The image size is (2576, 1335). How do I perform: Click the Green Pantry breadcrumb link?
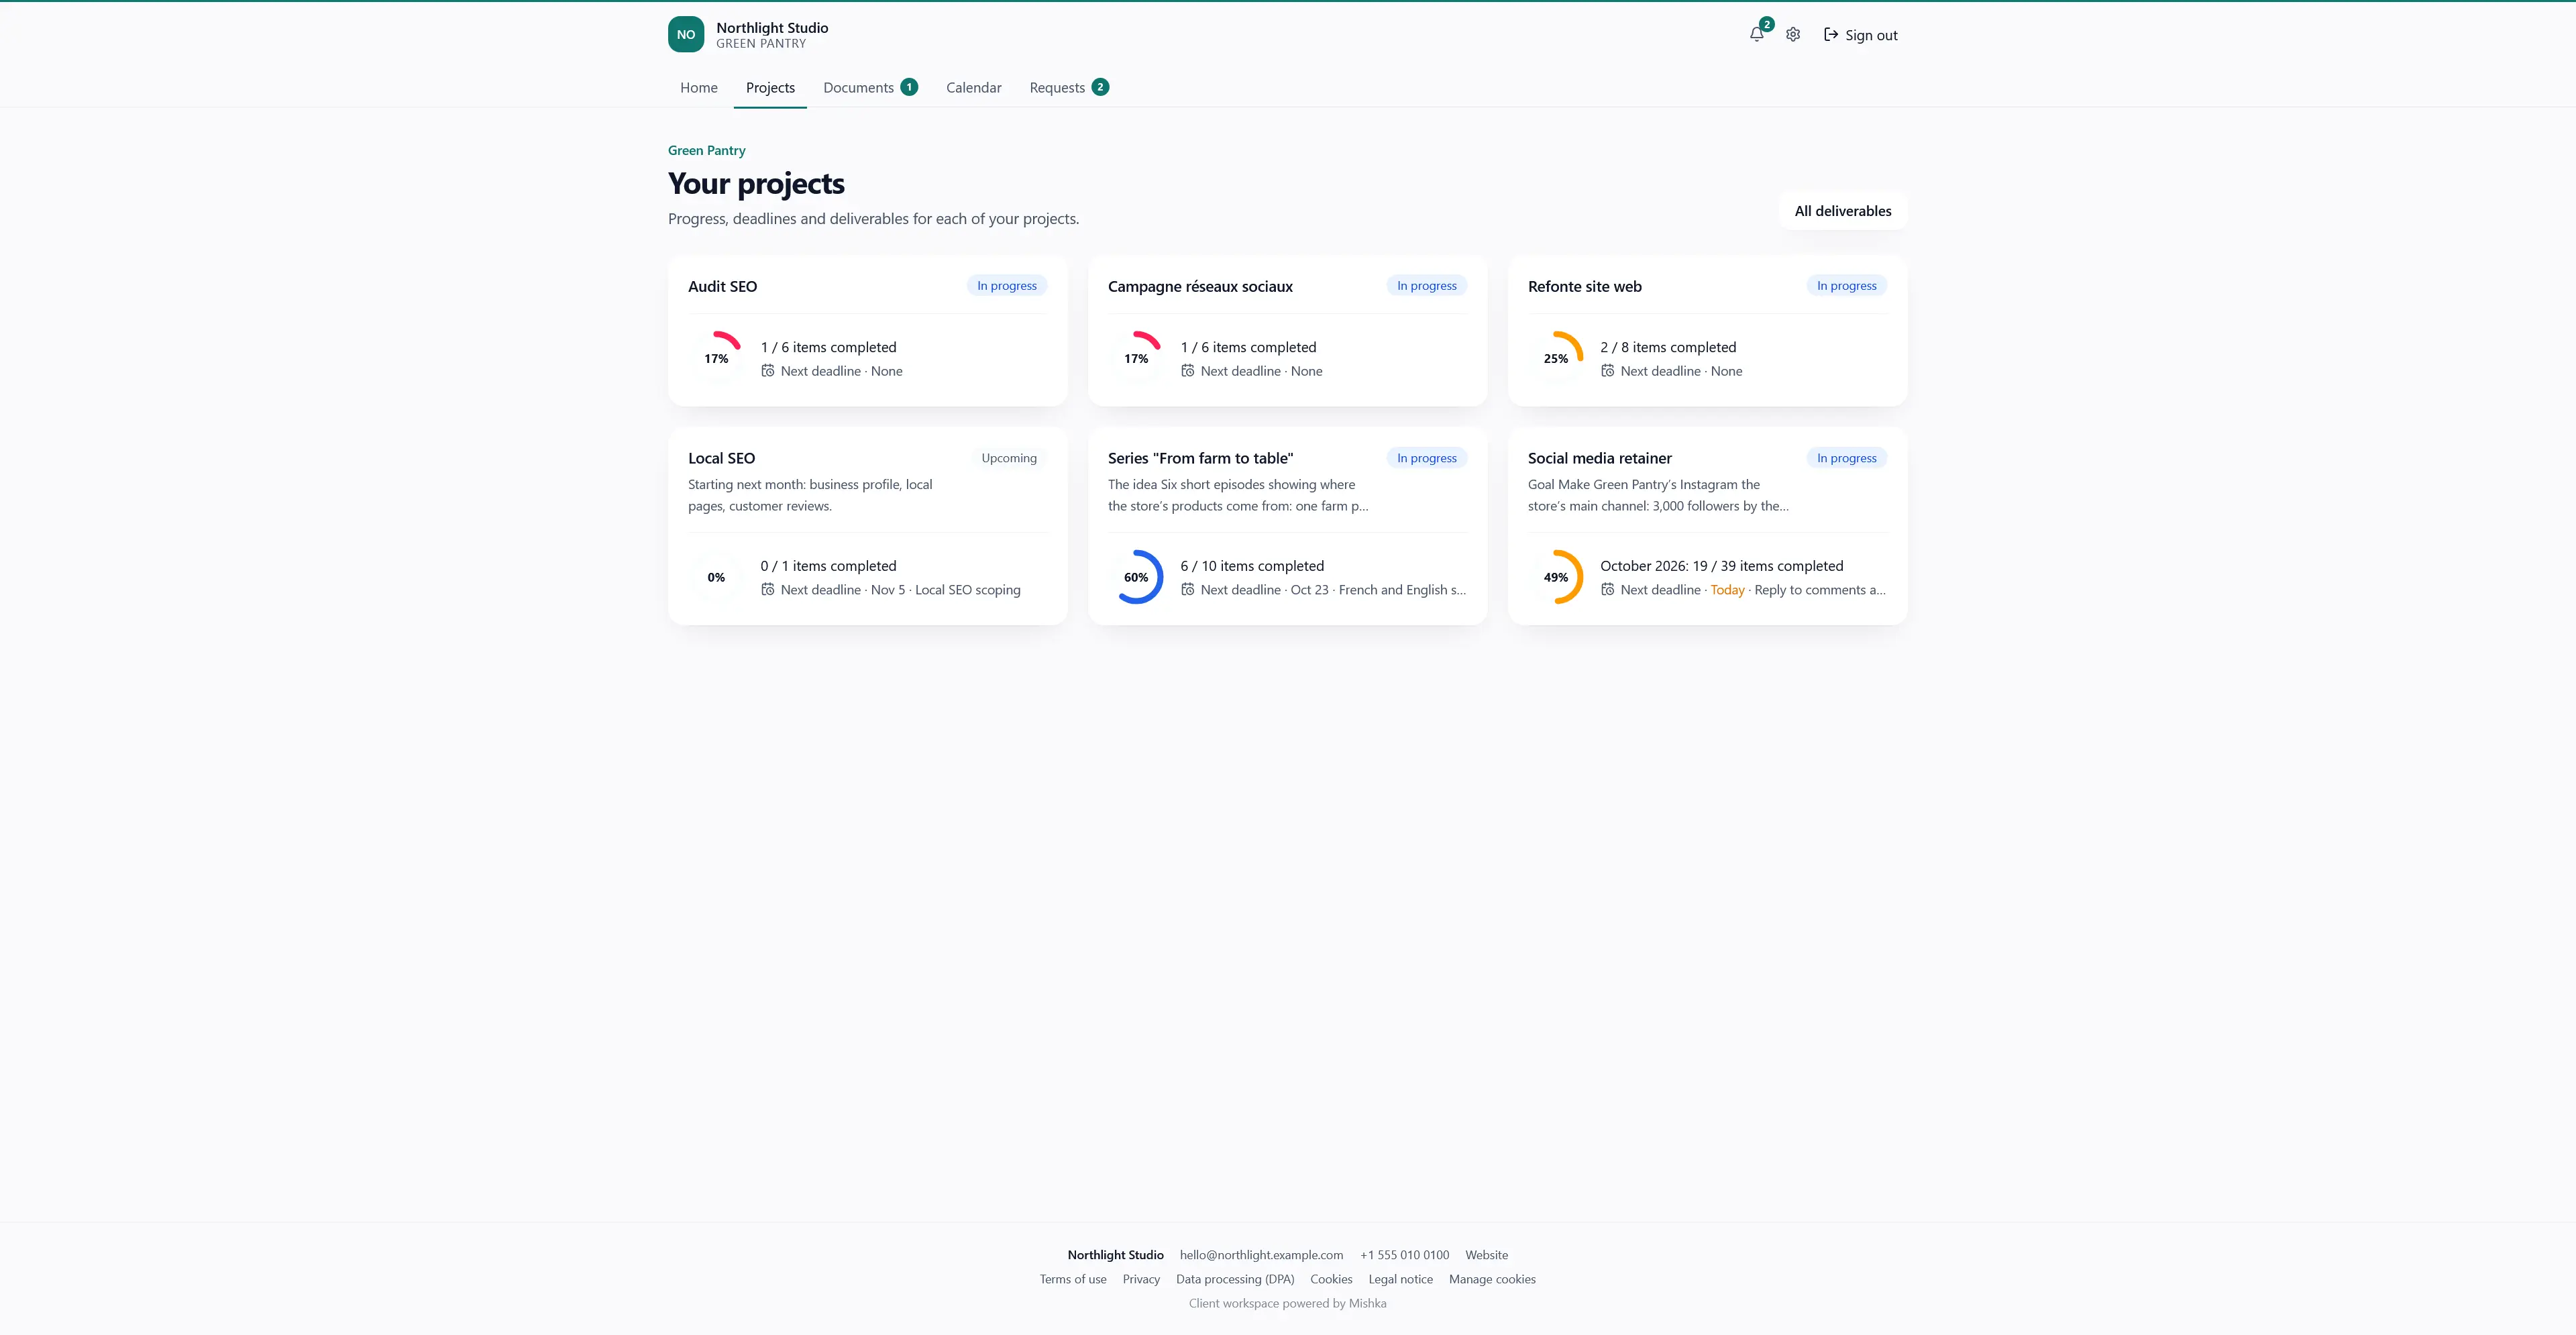click(707, 151)
